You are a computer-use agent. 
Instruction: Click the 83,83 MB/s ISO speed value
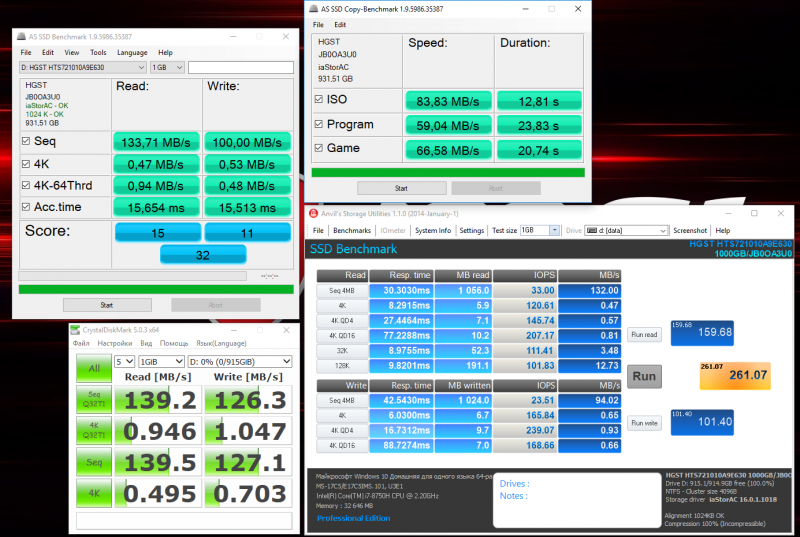coord(448,101)
